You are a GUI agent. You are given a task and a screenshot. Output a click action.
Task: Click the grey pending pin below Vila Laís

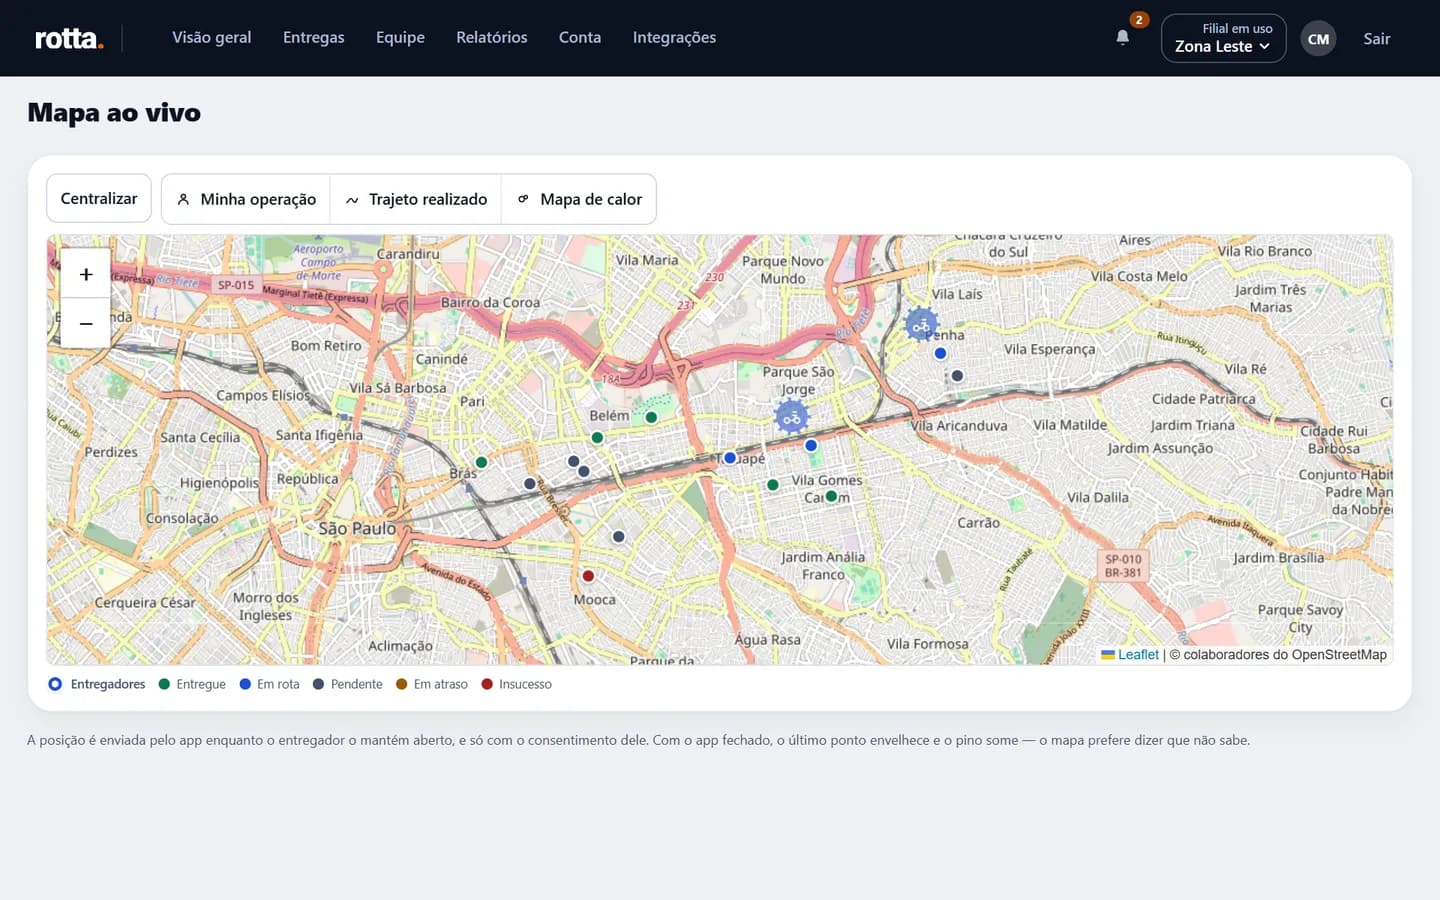click(x=957, y=376)
